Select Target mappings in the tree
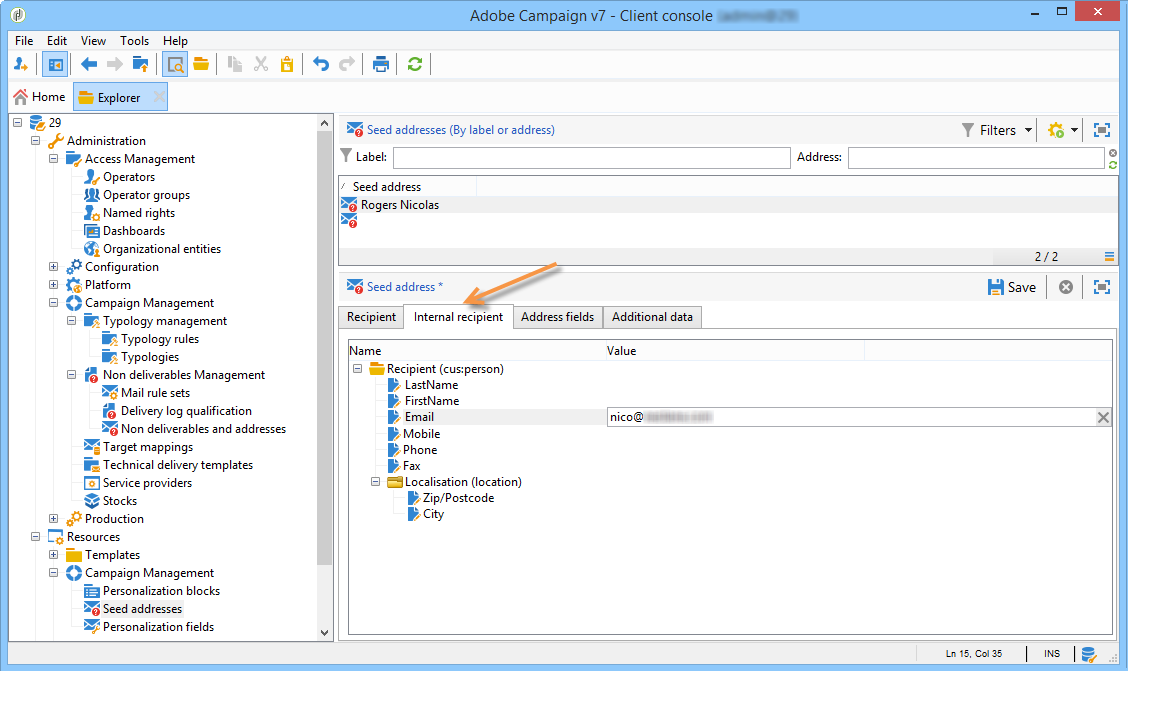The height and width of the screenshot is (708, 1162). pos(147,447)
